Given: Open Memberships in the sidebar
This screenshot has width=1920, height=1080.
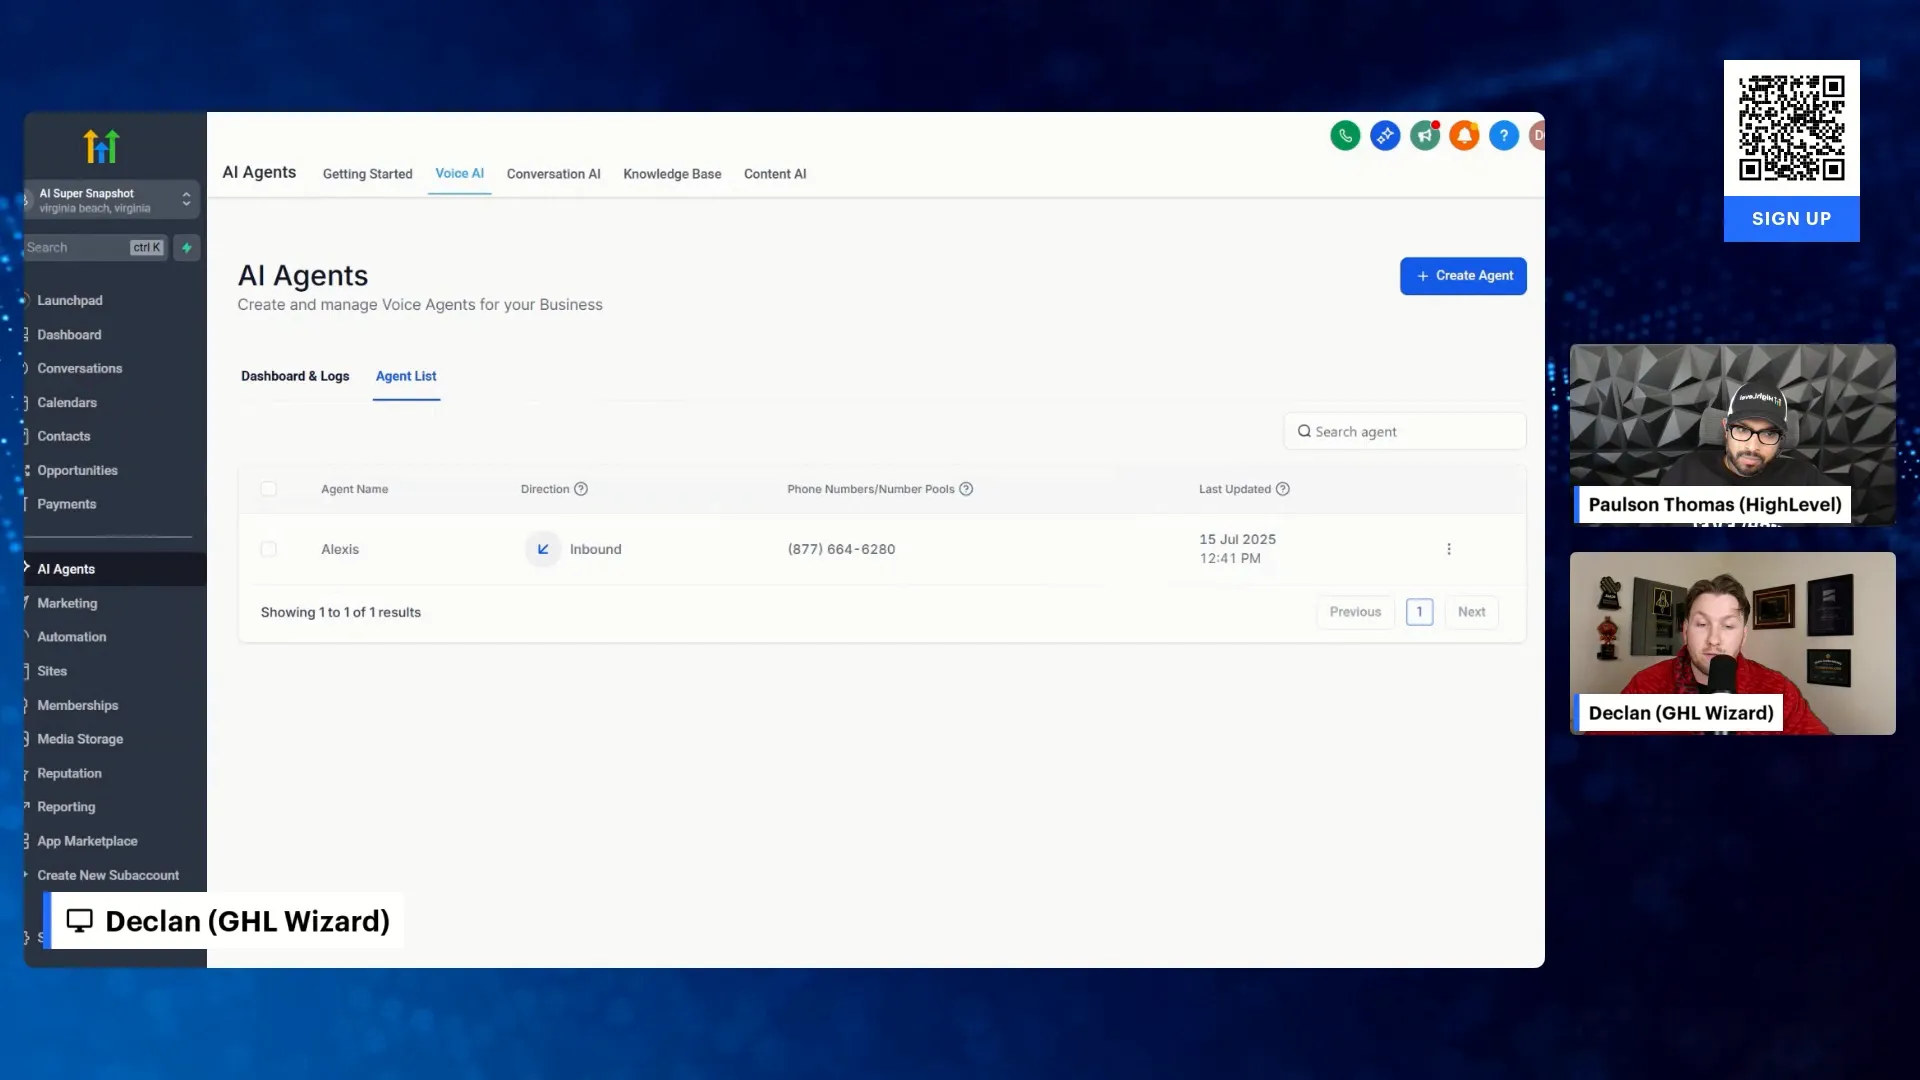Looking at the screenshot, I should 78,706.
